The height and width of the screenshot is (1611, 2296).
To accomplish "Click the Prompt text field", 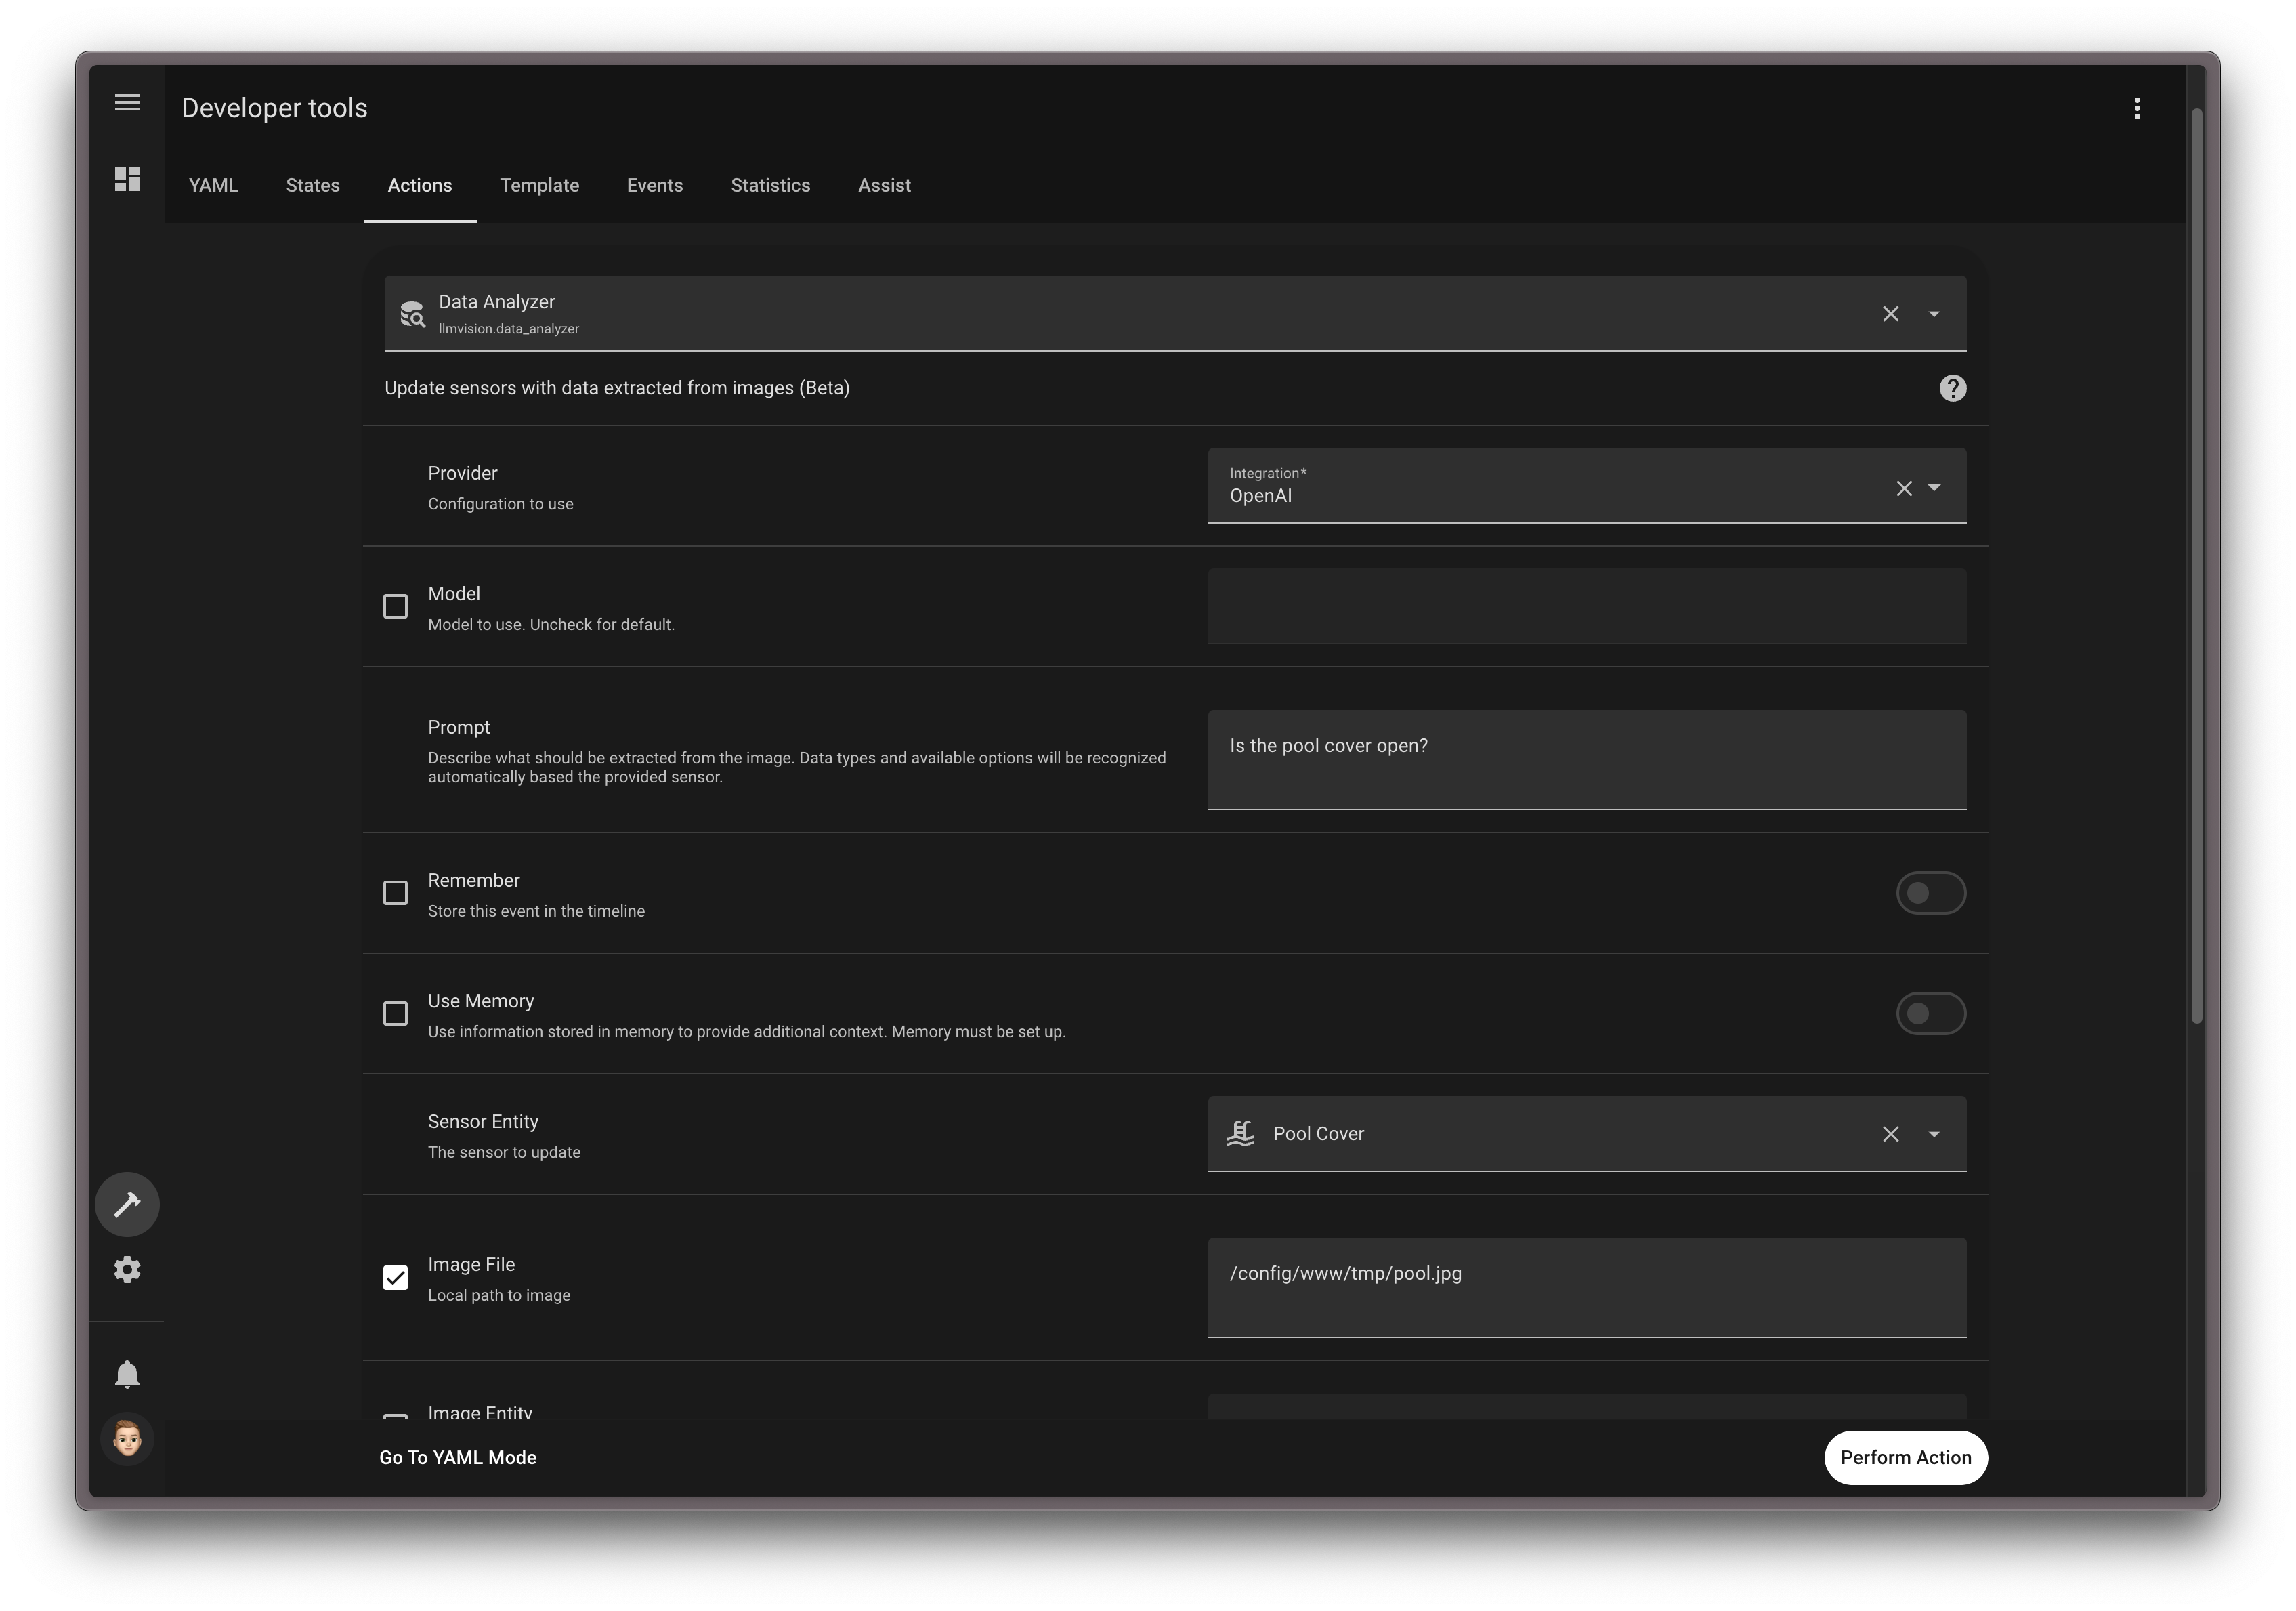I will (x=1586, y=760).
